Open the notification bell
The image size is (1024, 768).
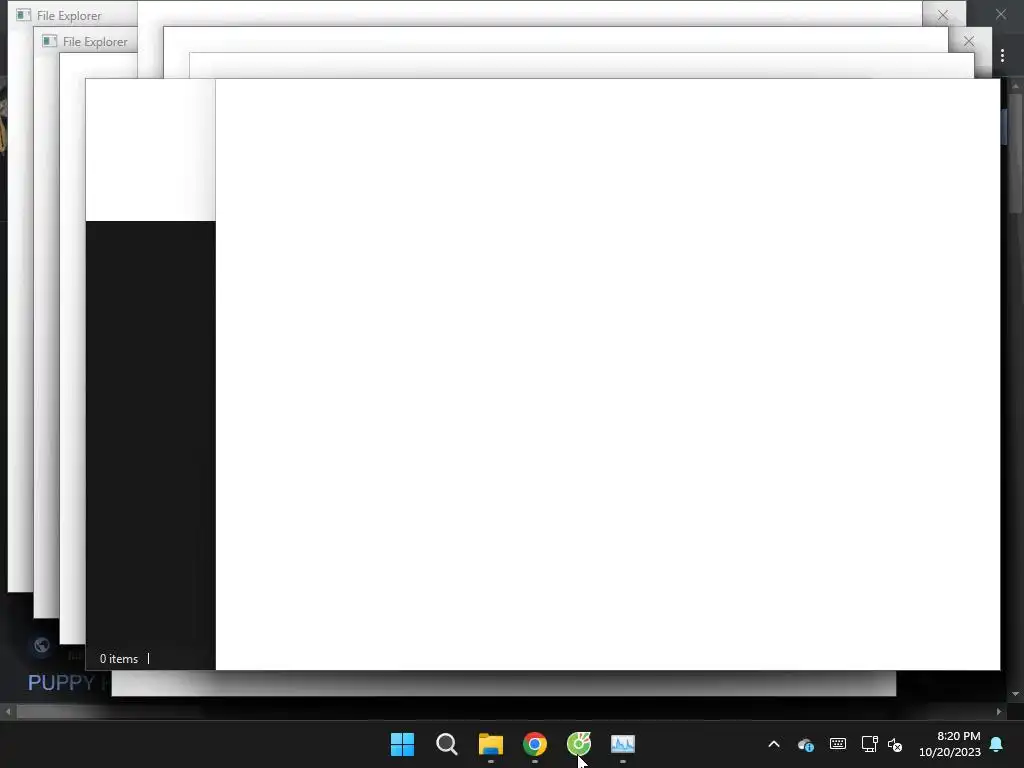click(997, 744)
